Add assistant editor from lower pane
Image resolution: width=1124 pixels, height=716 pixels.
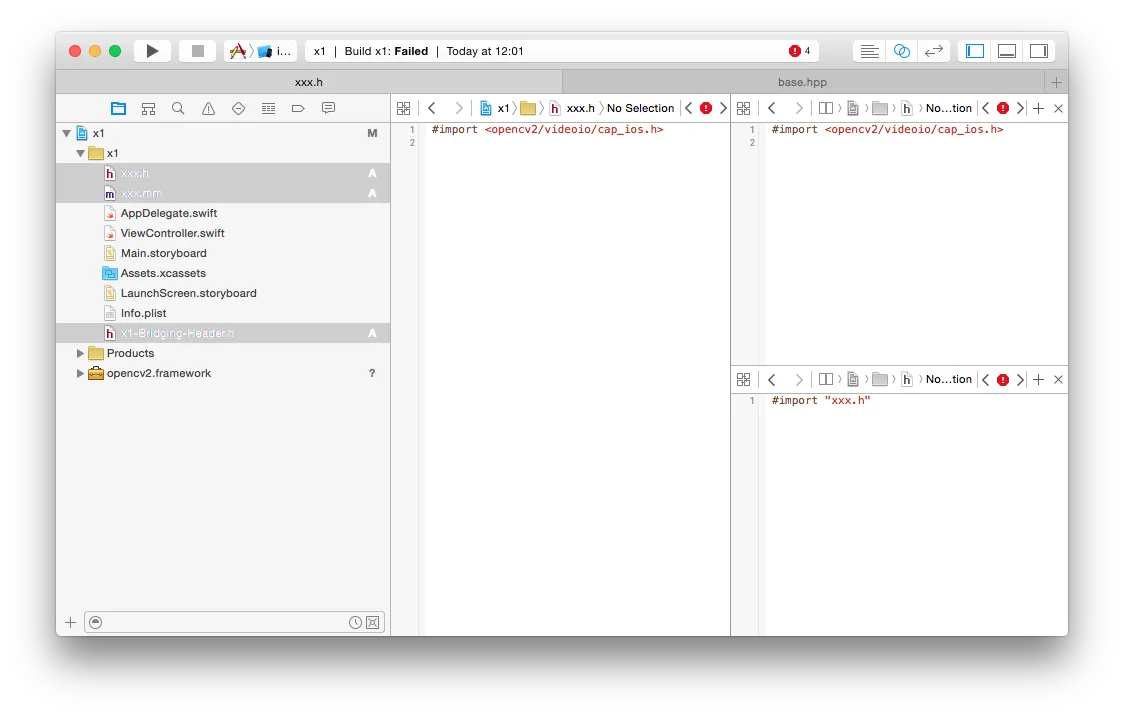(x=1039, y=380)
